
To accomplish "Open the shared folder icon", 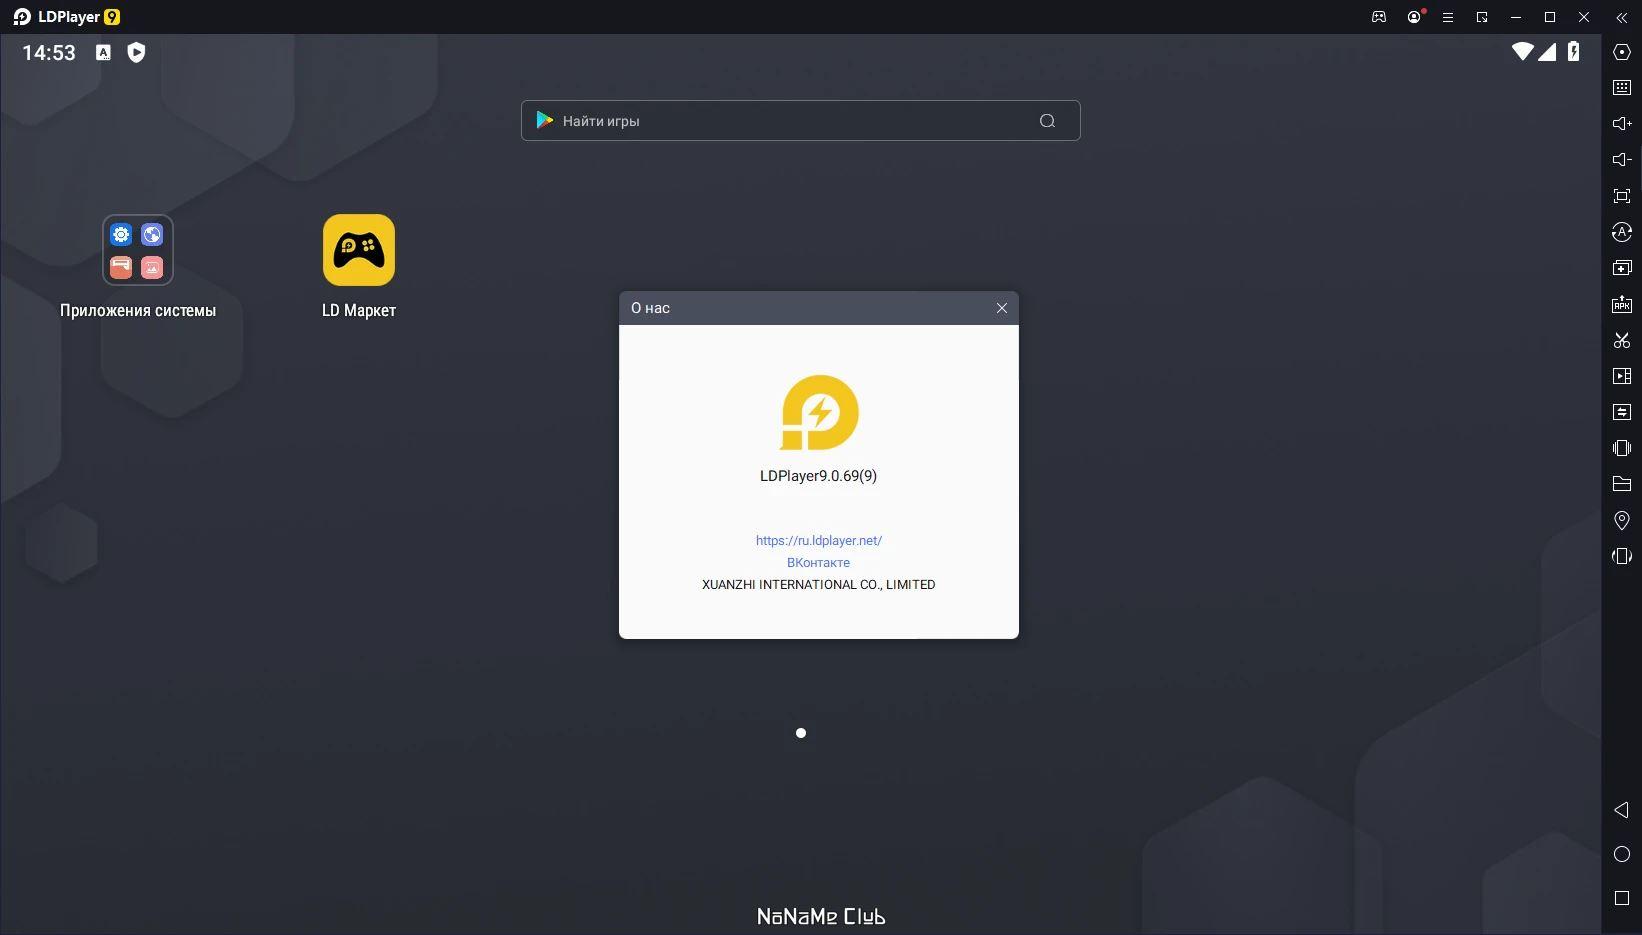I will click(1622, 484).
